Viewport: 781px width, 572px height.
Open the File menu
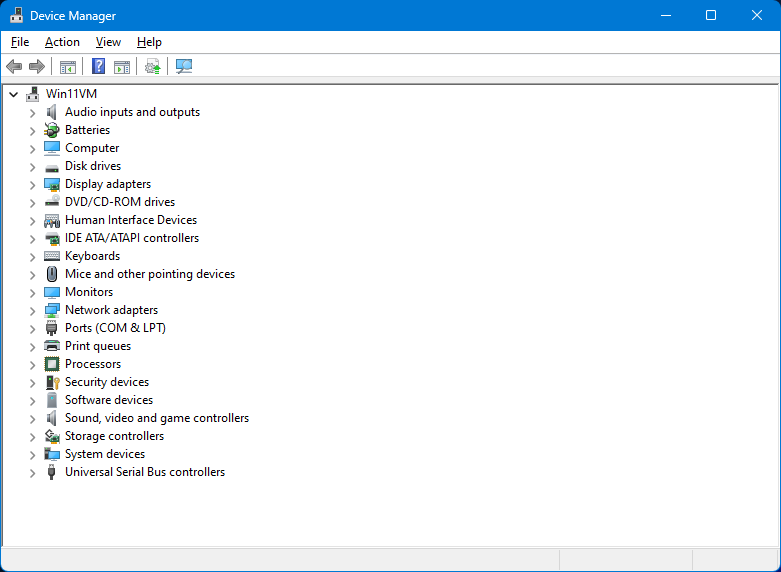pos(20,42)
